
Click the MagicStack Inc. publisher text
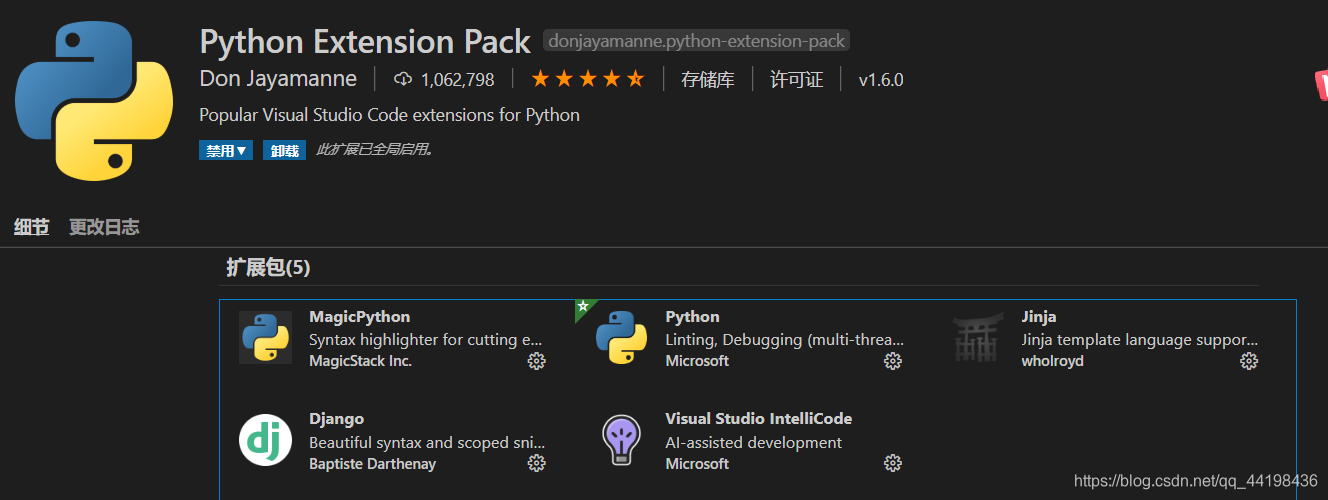(361, 361)
